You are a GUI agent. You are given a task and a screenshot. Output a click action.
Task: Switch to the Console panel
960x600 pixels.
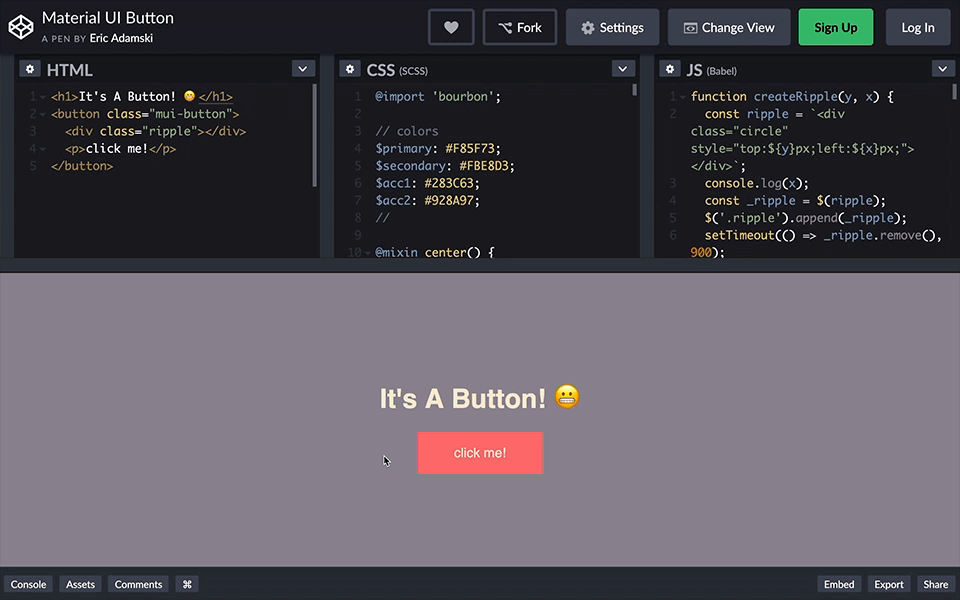click(28, 584)
